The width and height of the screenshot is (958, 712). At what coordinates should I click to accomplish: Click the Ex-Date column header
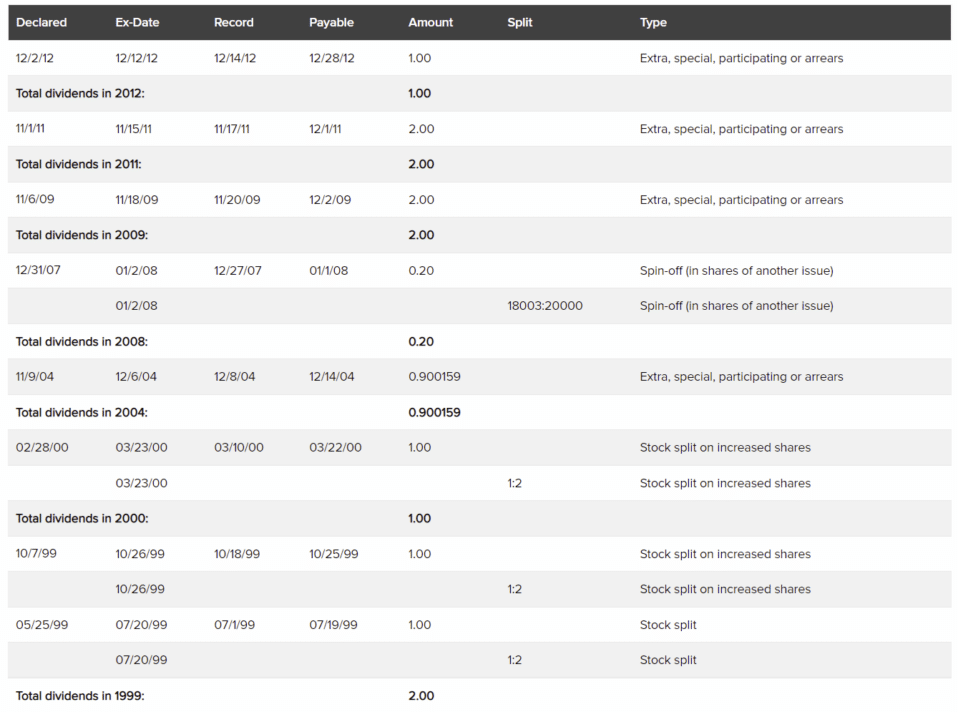[137, 22]
